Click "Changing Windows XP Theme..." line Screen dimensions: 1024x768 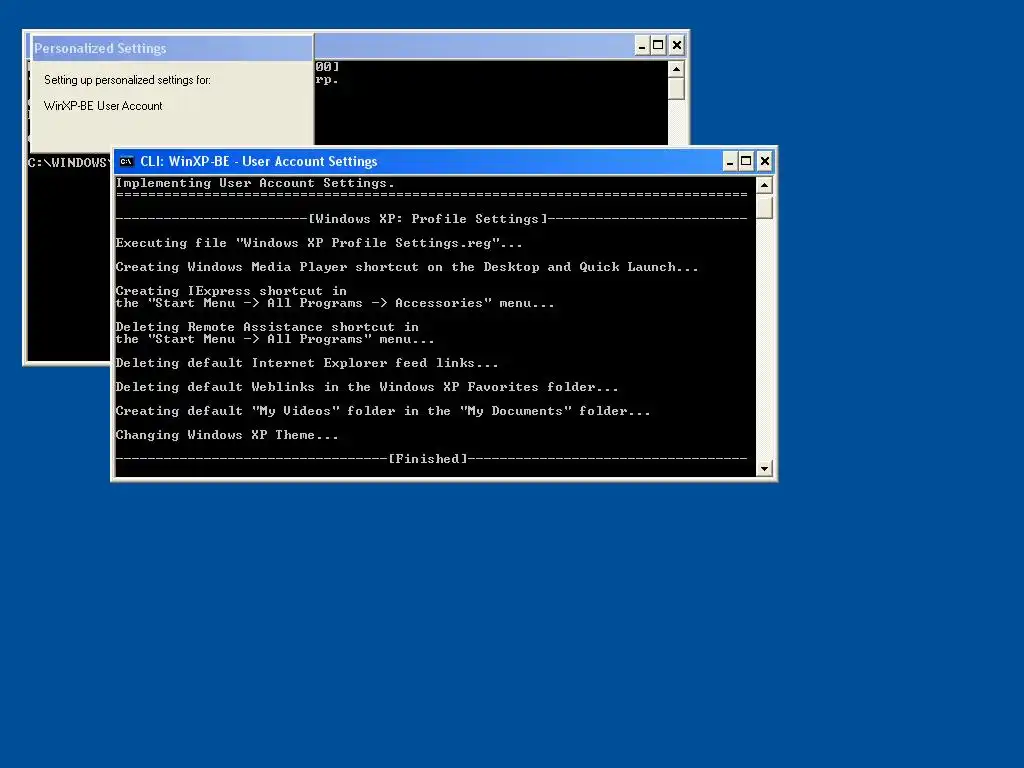click(x=227, y=435)
